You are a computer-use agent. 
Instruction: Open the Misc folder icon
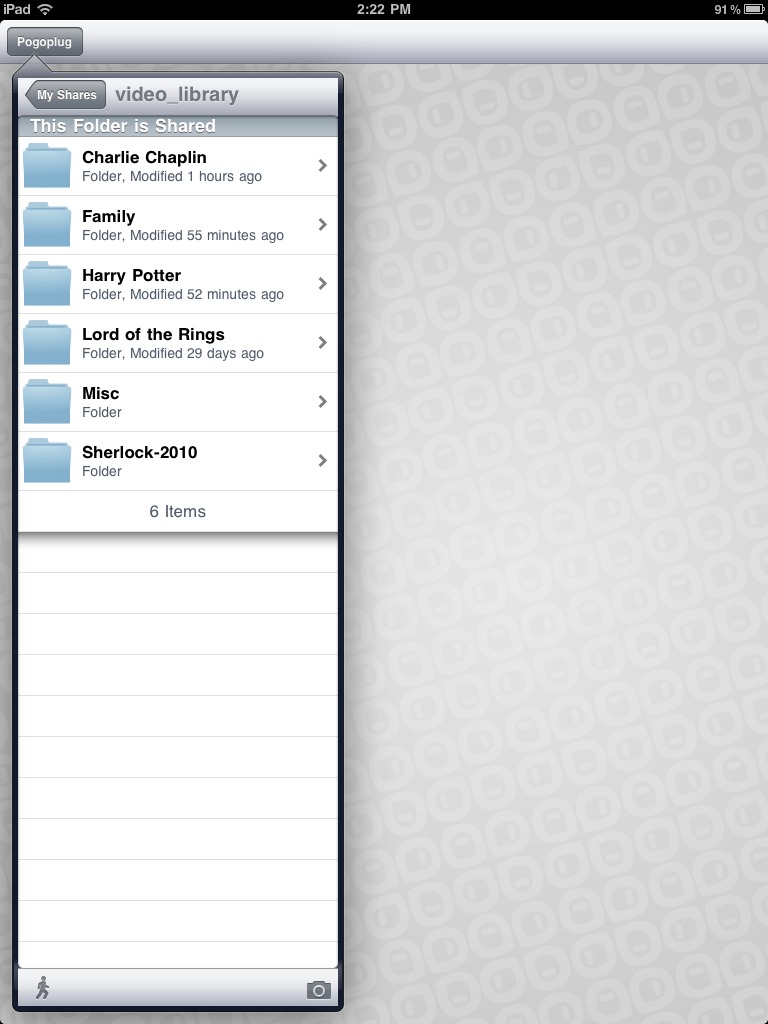click(x=47, y=401)
